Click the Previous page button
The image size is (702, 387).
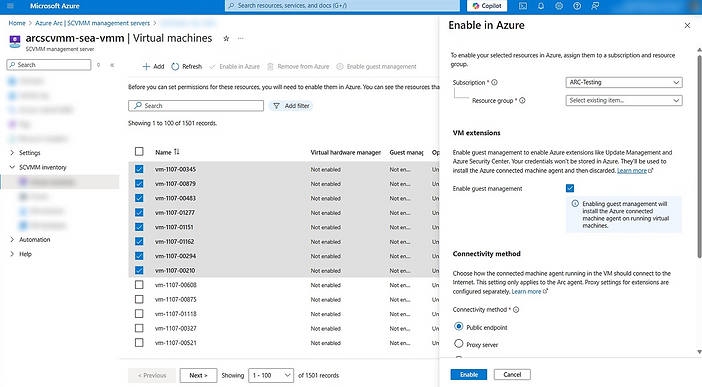(152, 375)
